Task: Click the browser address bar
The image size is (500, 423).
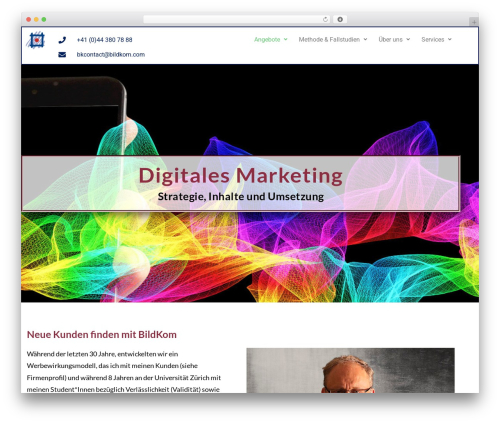Action: 237,19
